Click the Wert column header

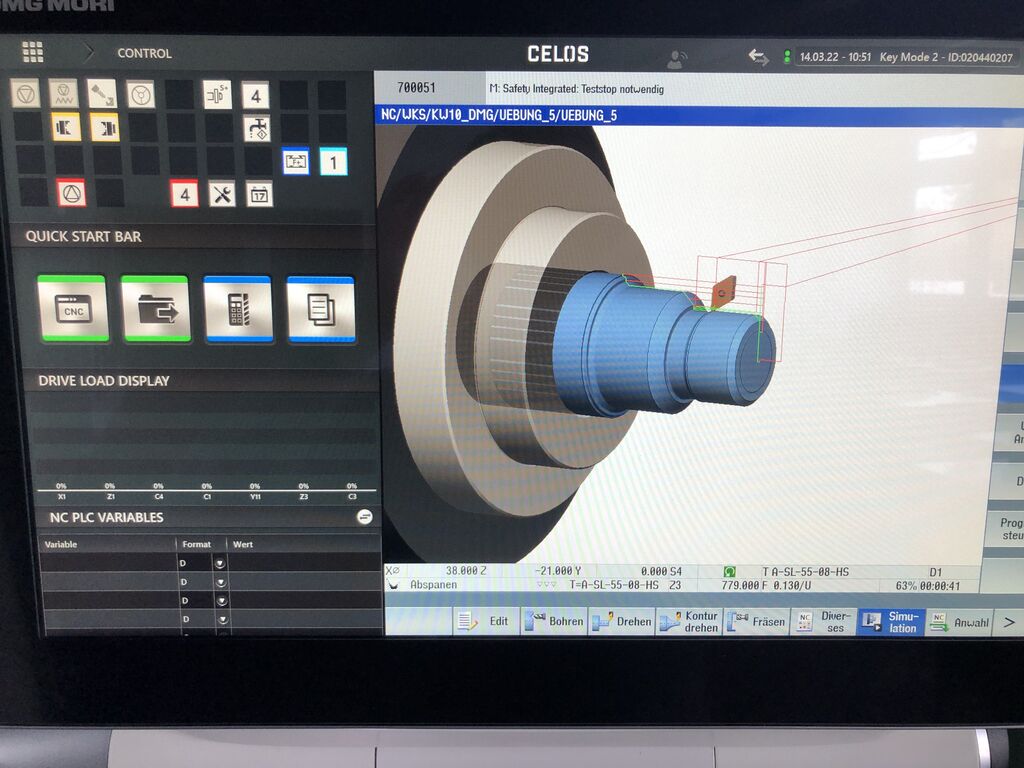coord(243,544)
